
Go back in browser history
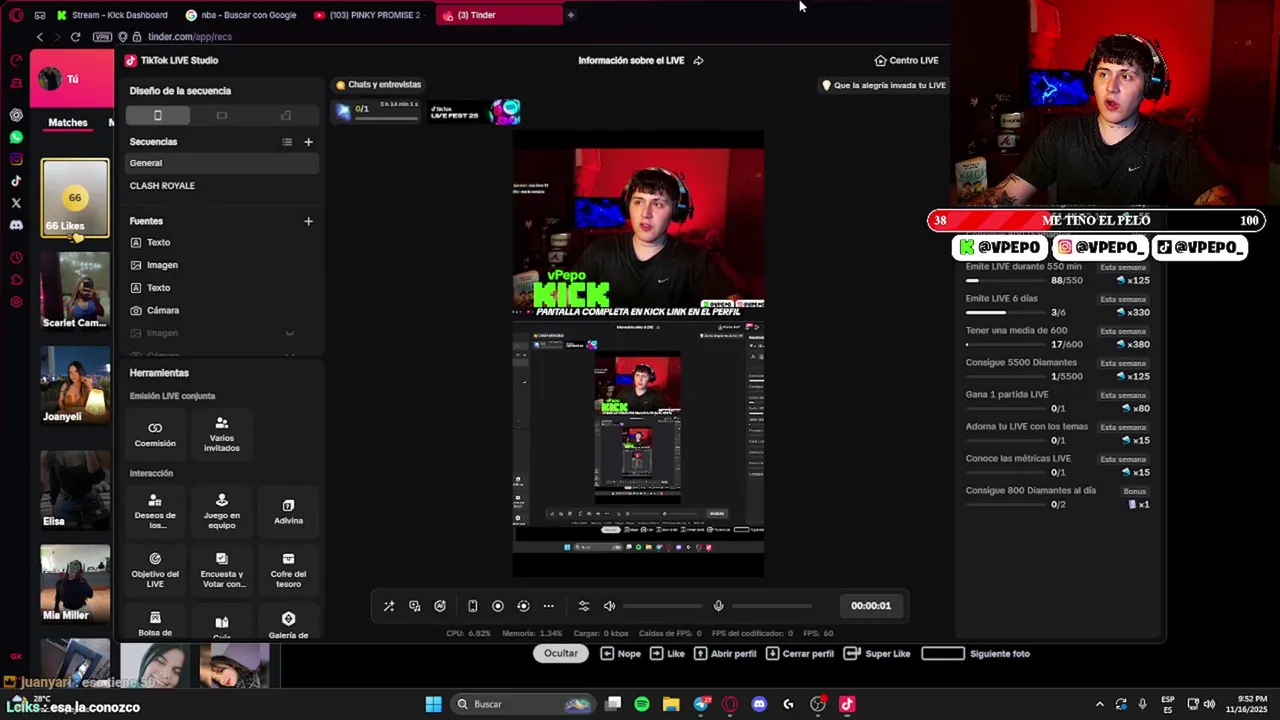tap(40, 37)
